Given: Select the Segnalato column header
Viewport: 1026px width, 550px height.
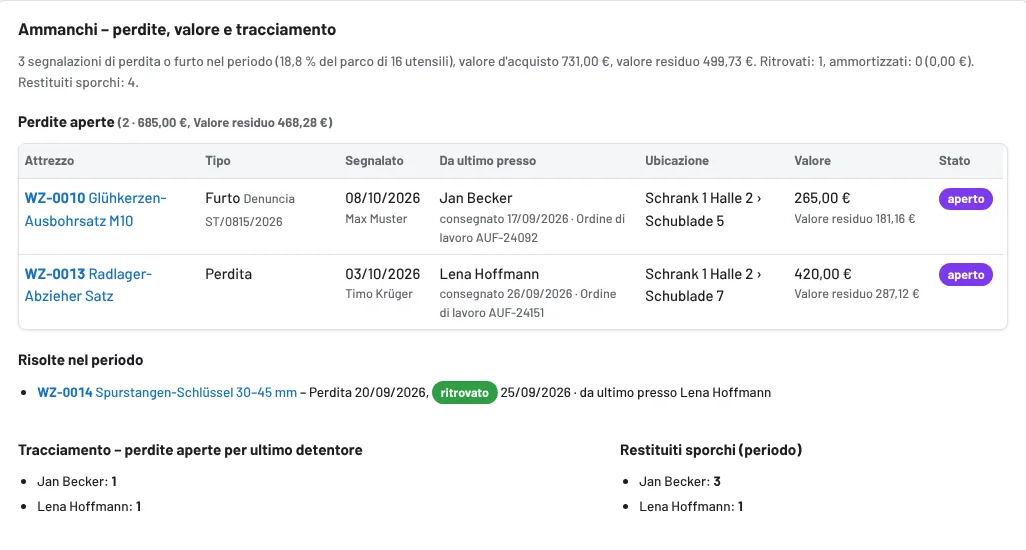Looking at the screenshot, I should [374, 161].
